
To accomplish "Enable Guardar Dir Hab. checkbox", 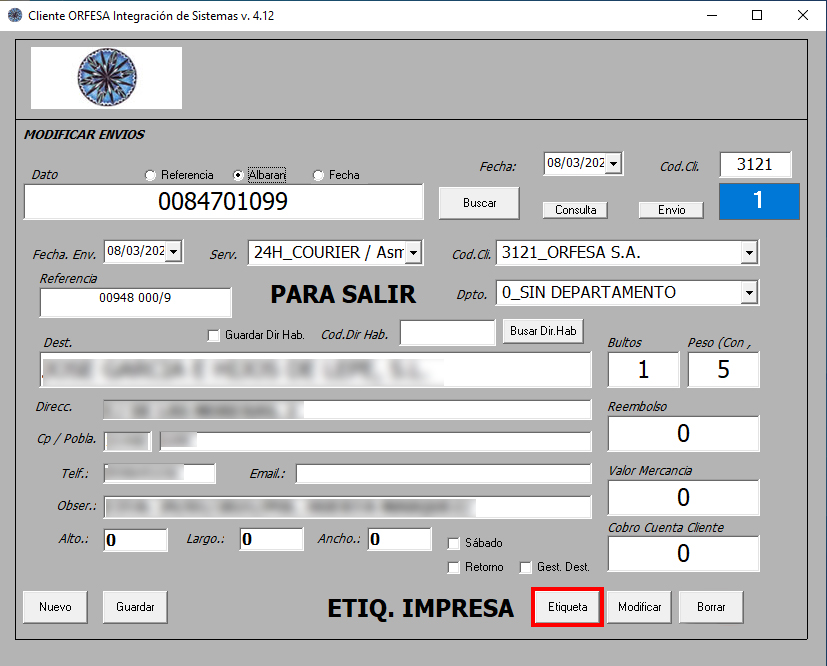I will (x=213, y=336).
